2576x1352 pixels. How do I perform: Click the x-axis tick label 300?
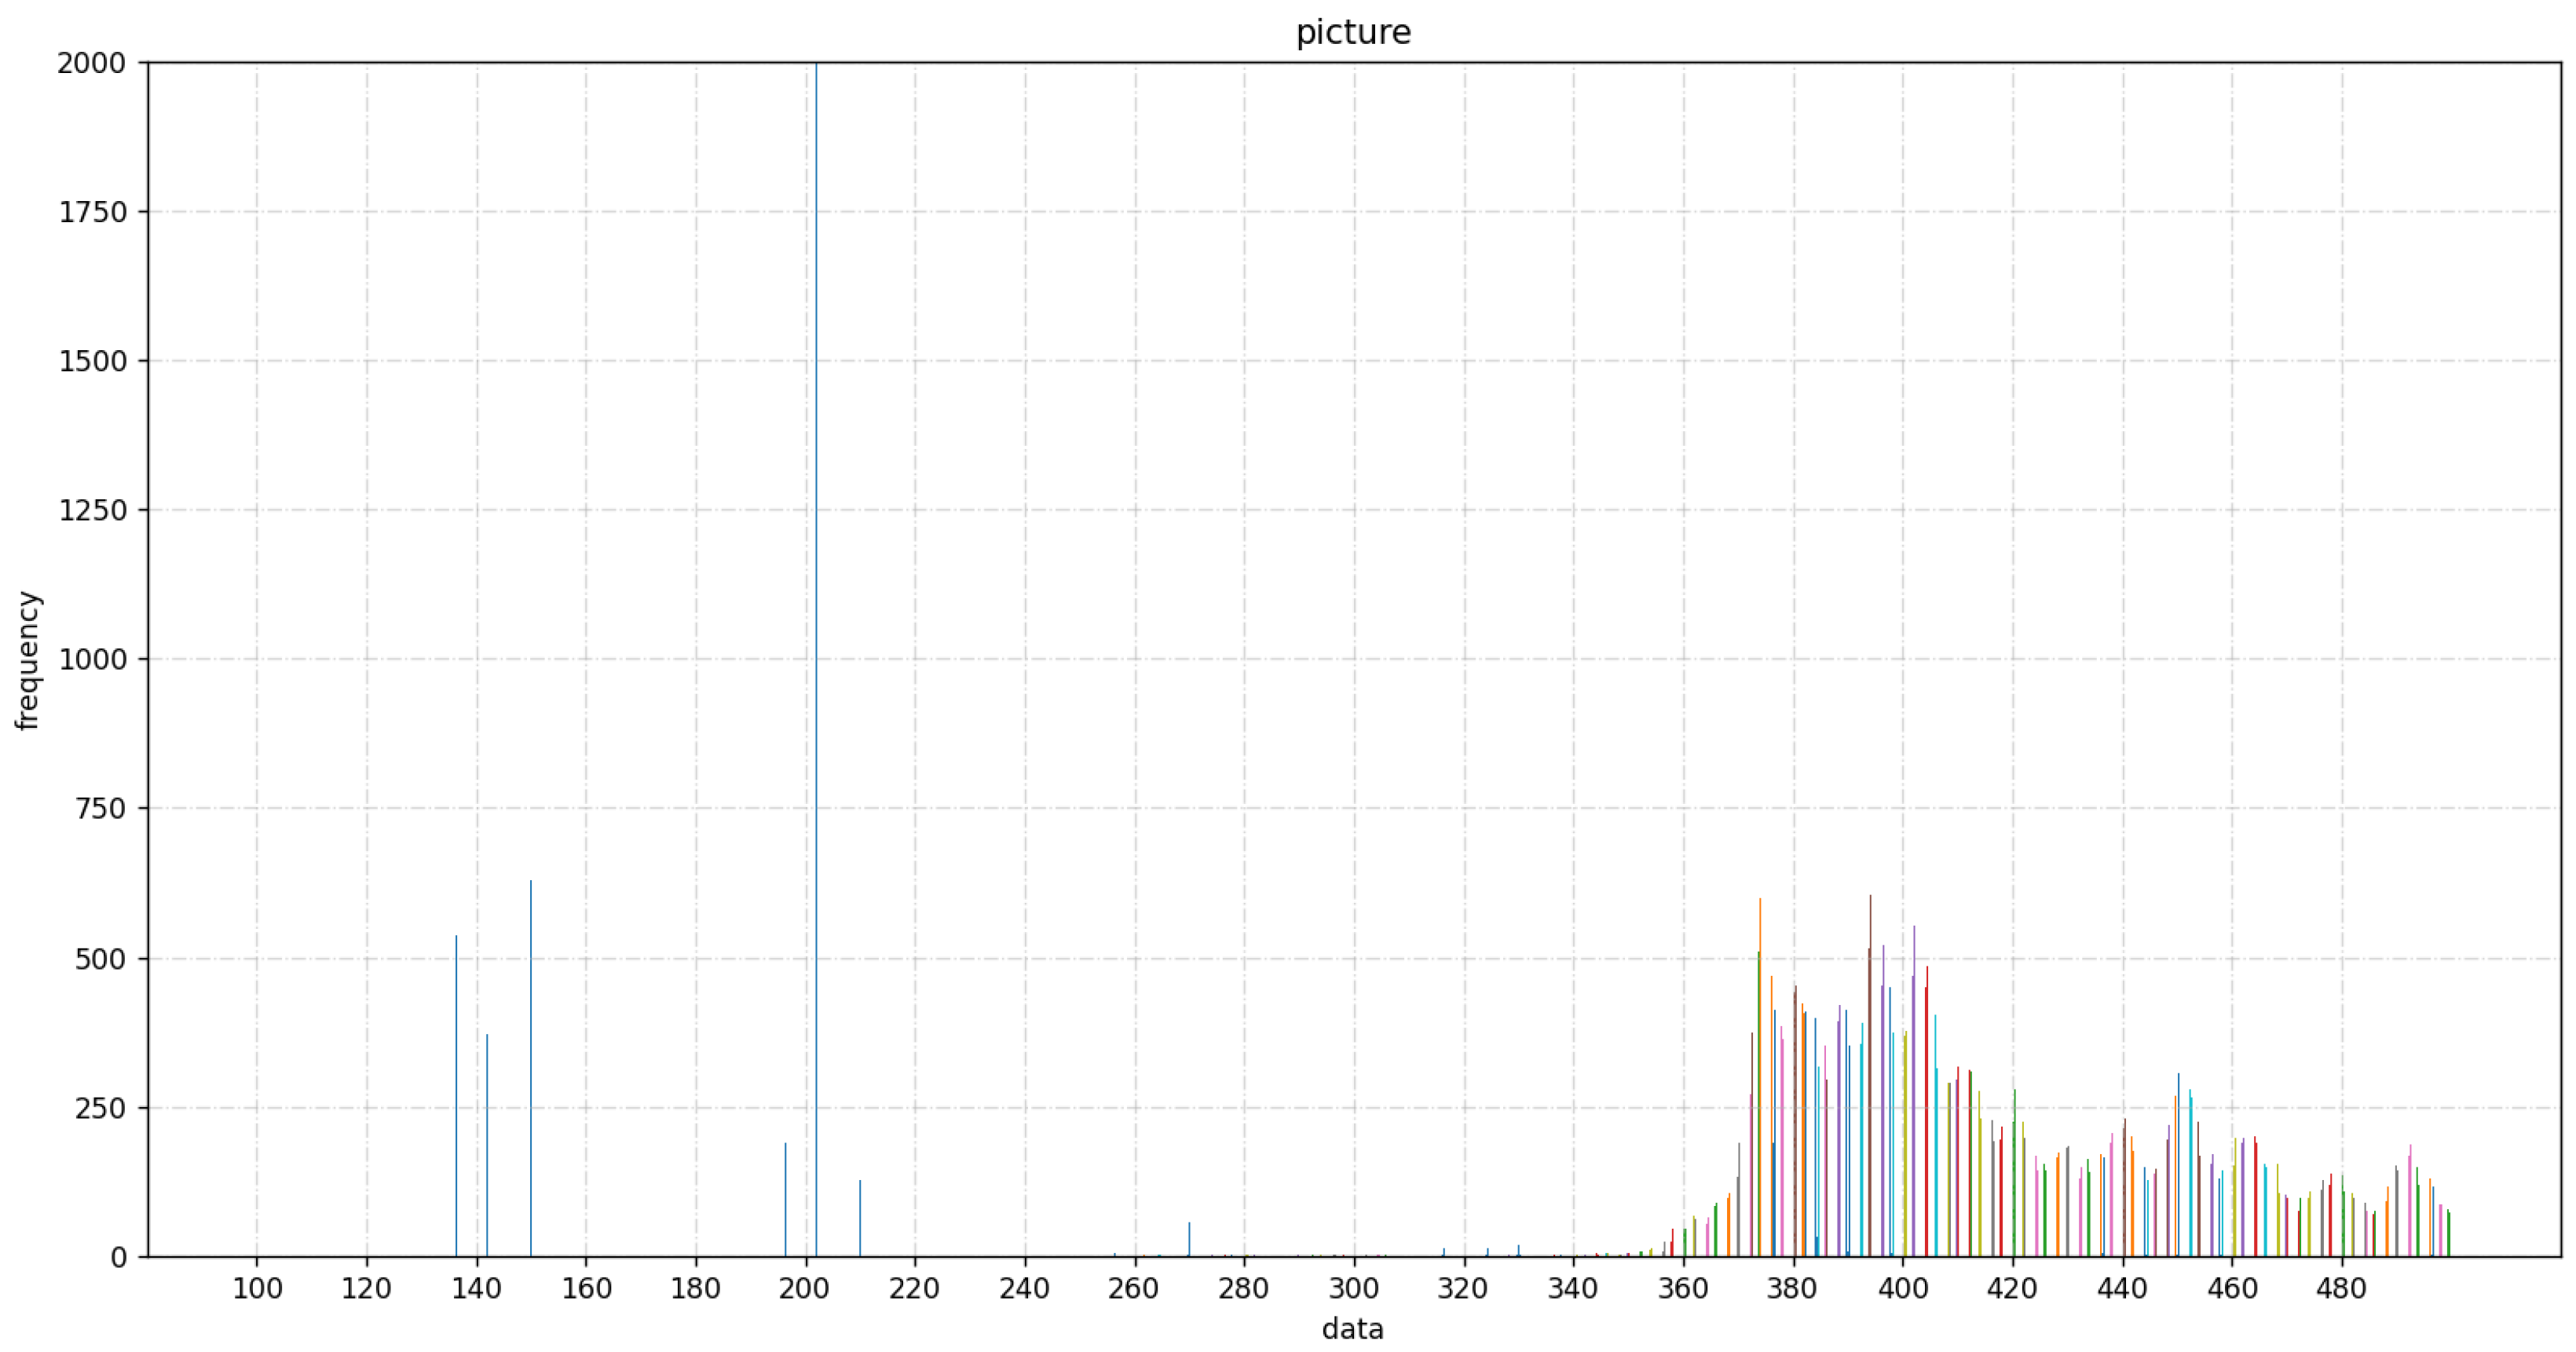(x=1354, y=1289)
